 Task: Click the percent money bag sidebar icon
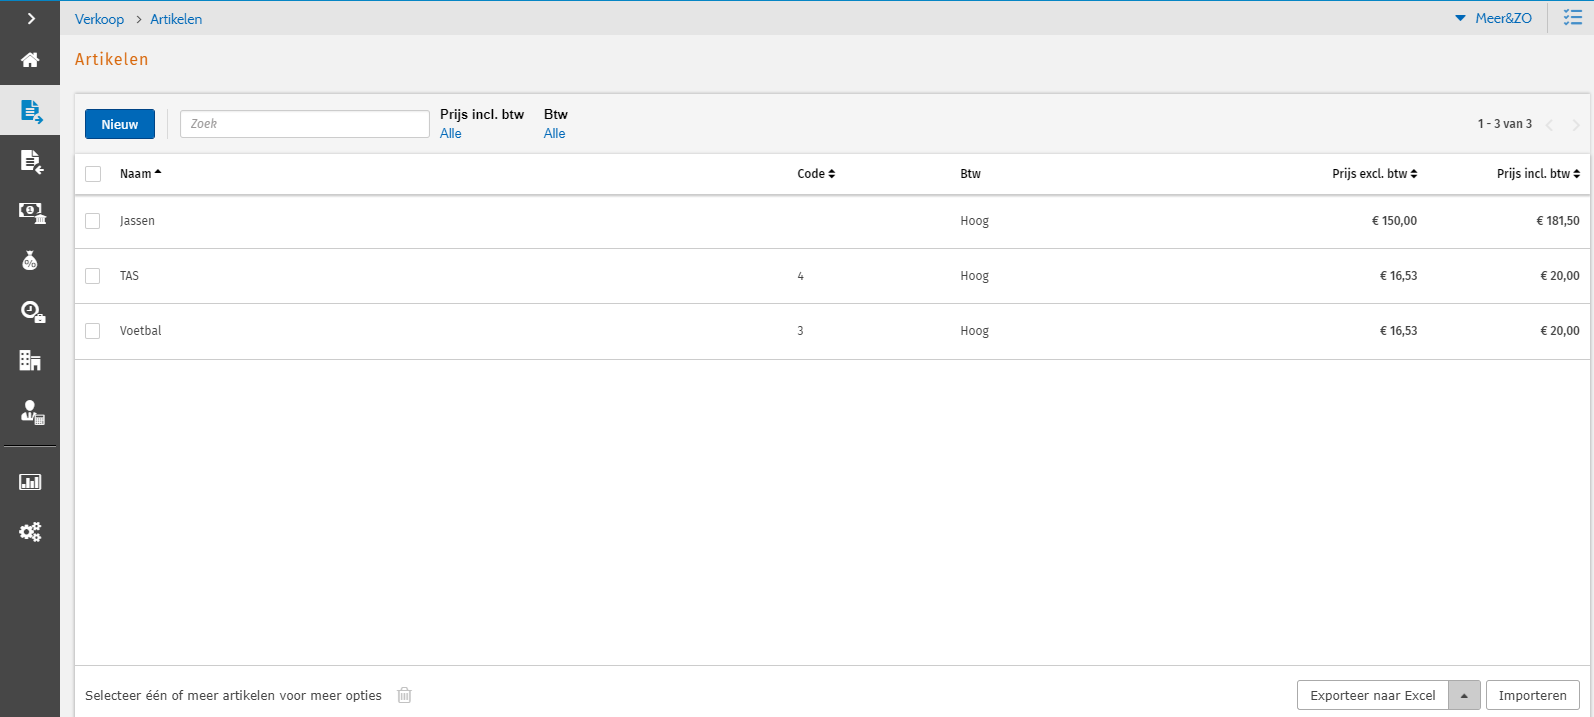coord(30,261)
